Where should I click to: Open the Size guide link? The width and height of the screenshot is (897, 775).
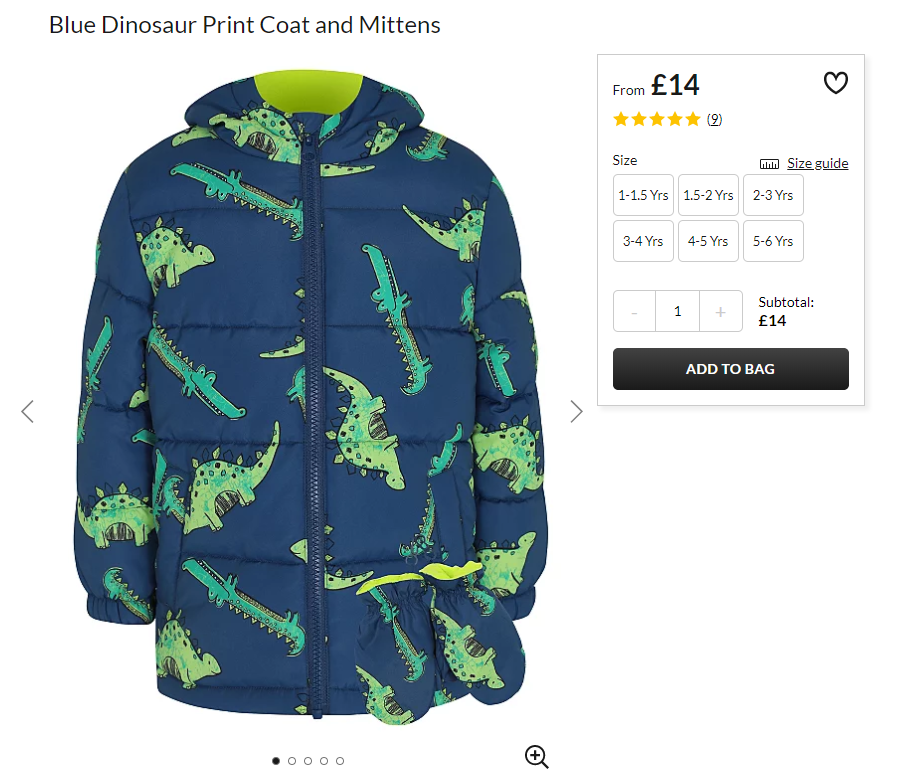(817, 164)
